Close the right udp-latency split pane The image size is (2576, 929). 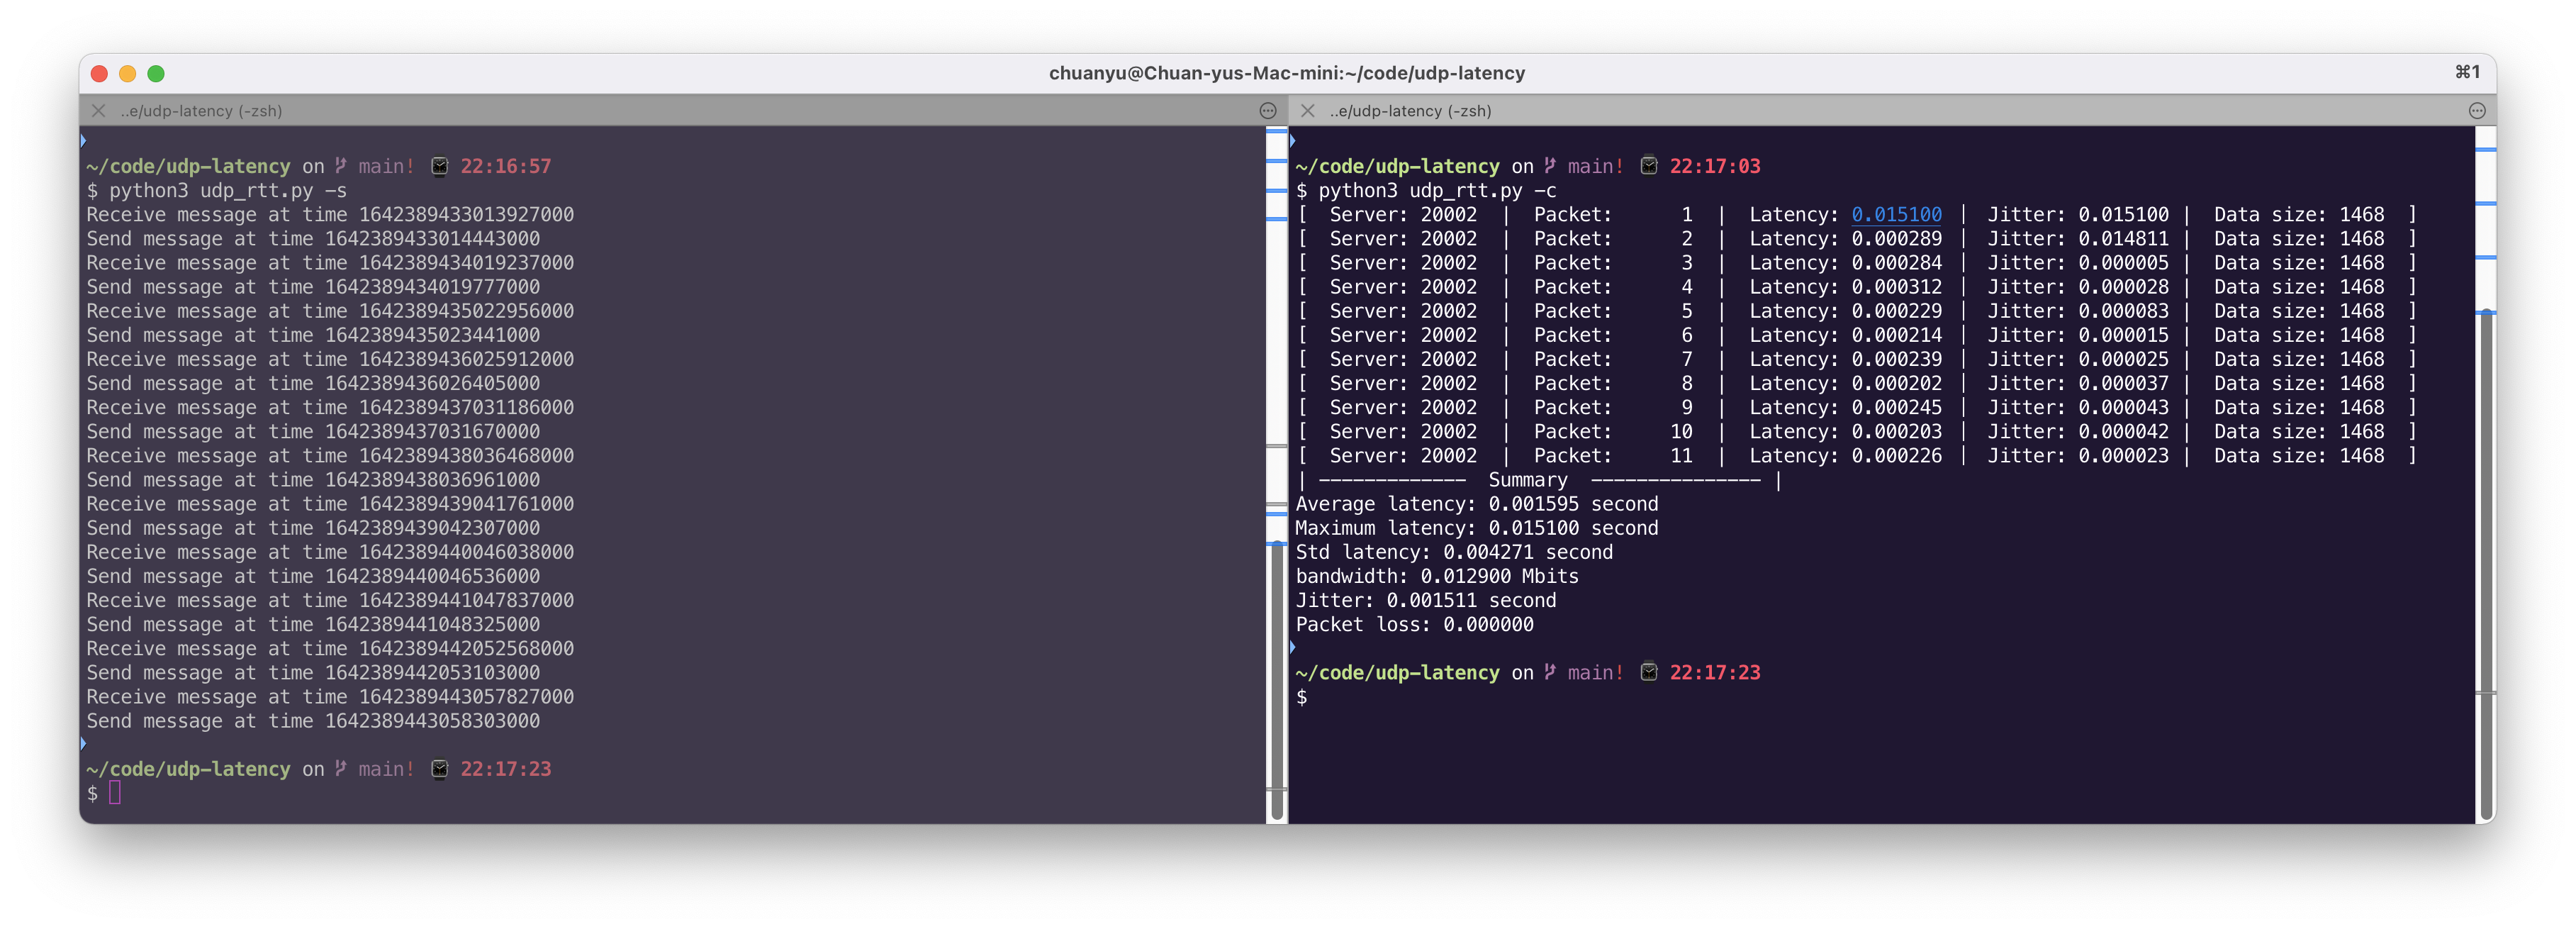(x=1307, y=111)
